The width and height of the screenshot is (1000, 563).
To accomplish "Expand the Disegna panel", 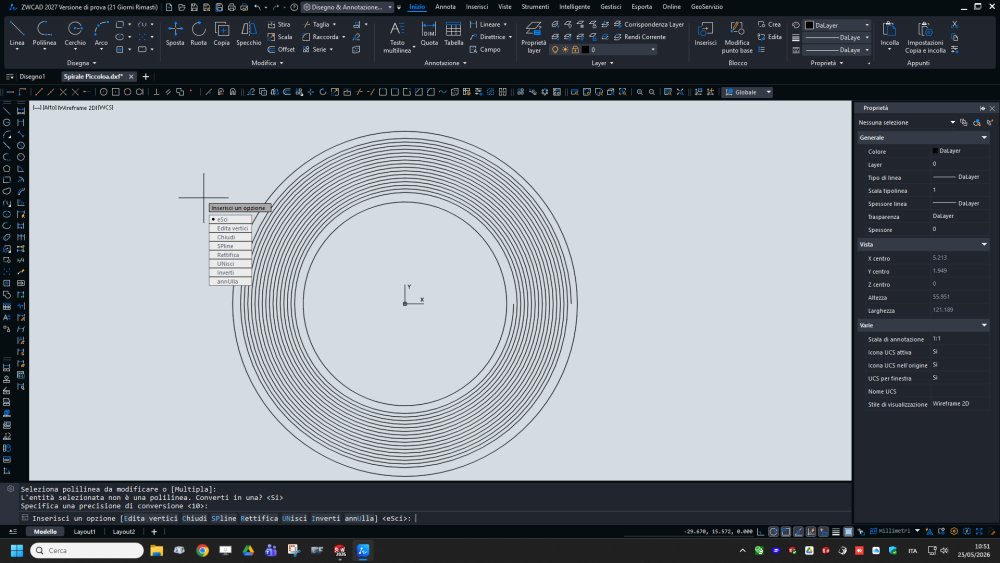I will (x=82, y=63).
